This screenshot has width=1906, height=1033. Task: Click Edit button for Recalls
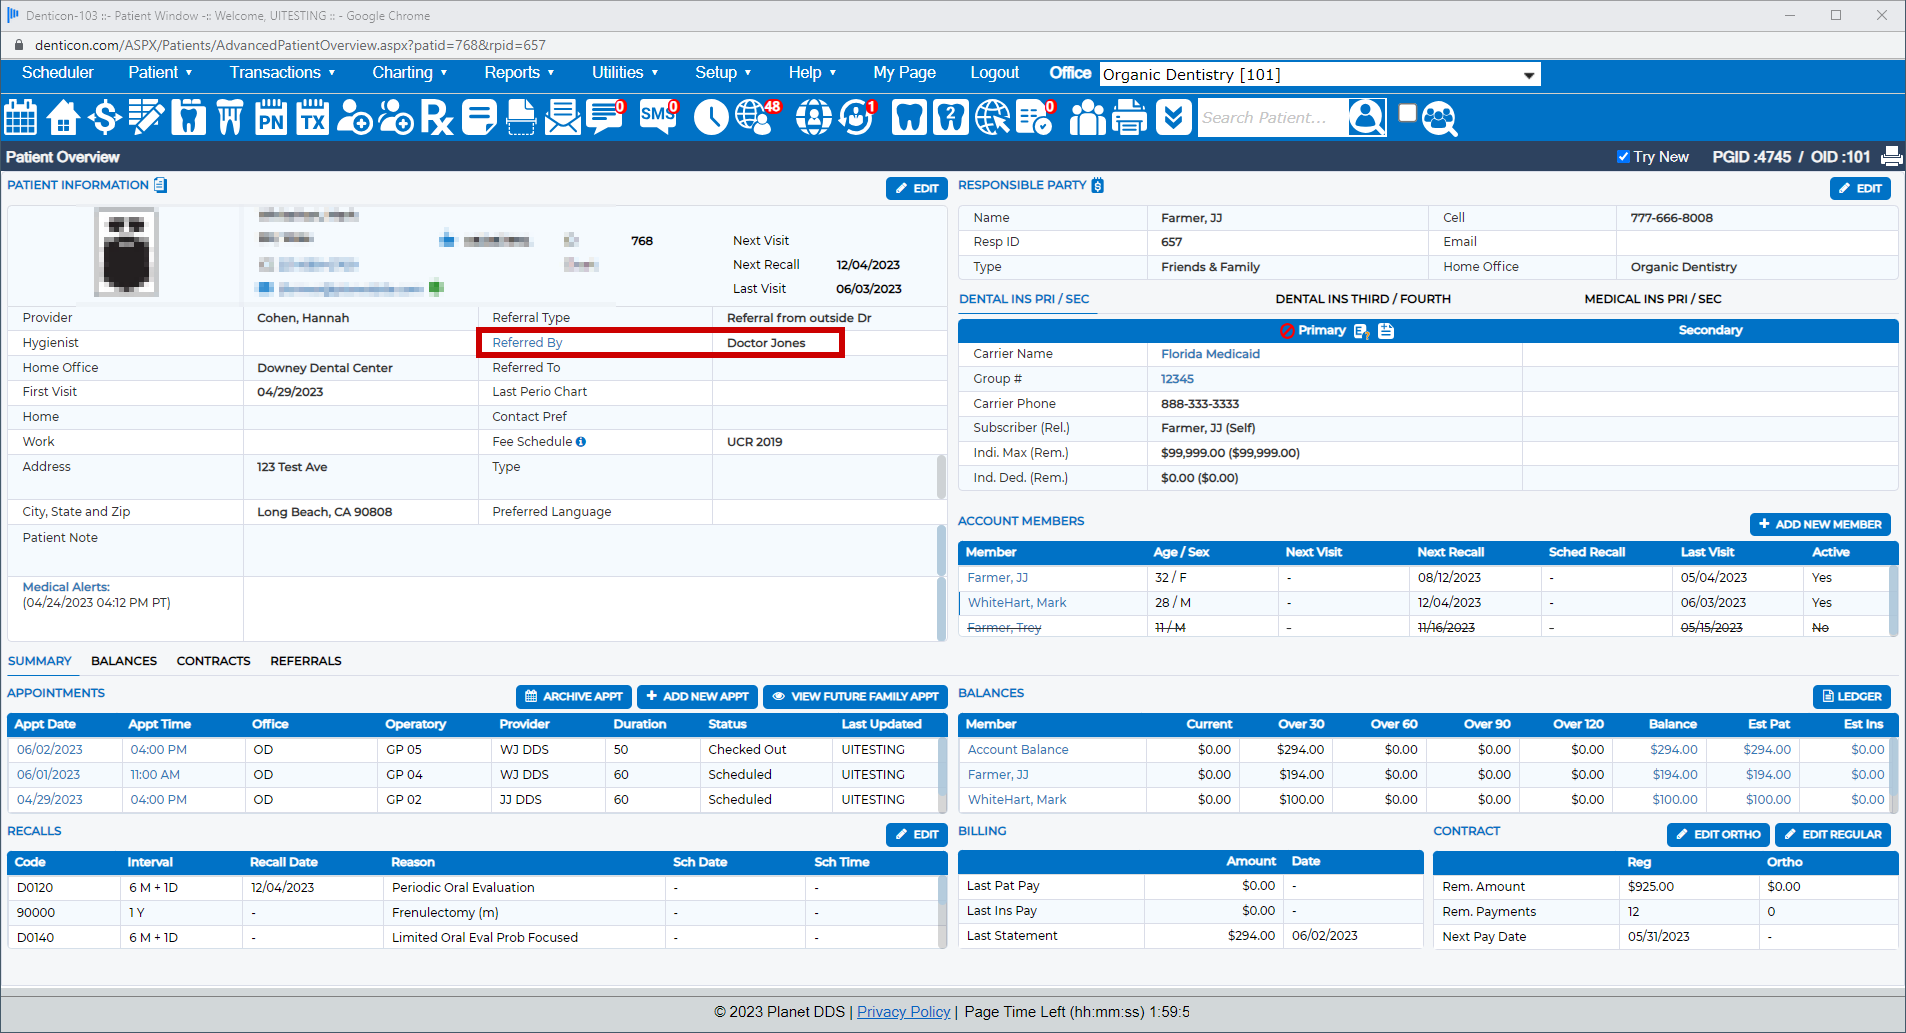click(917, 834)
